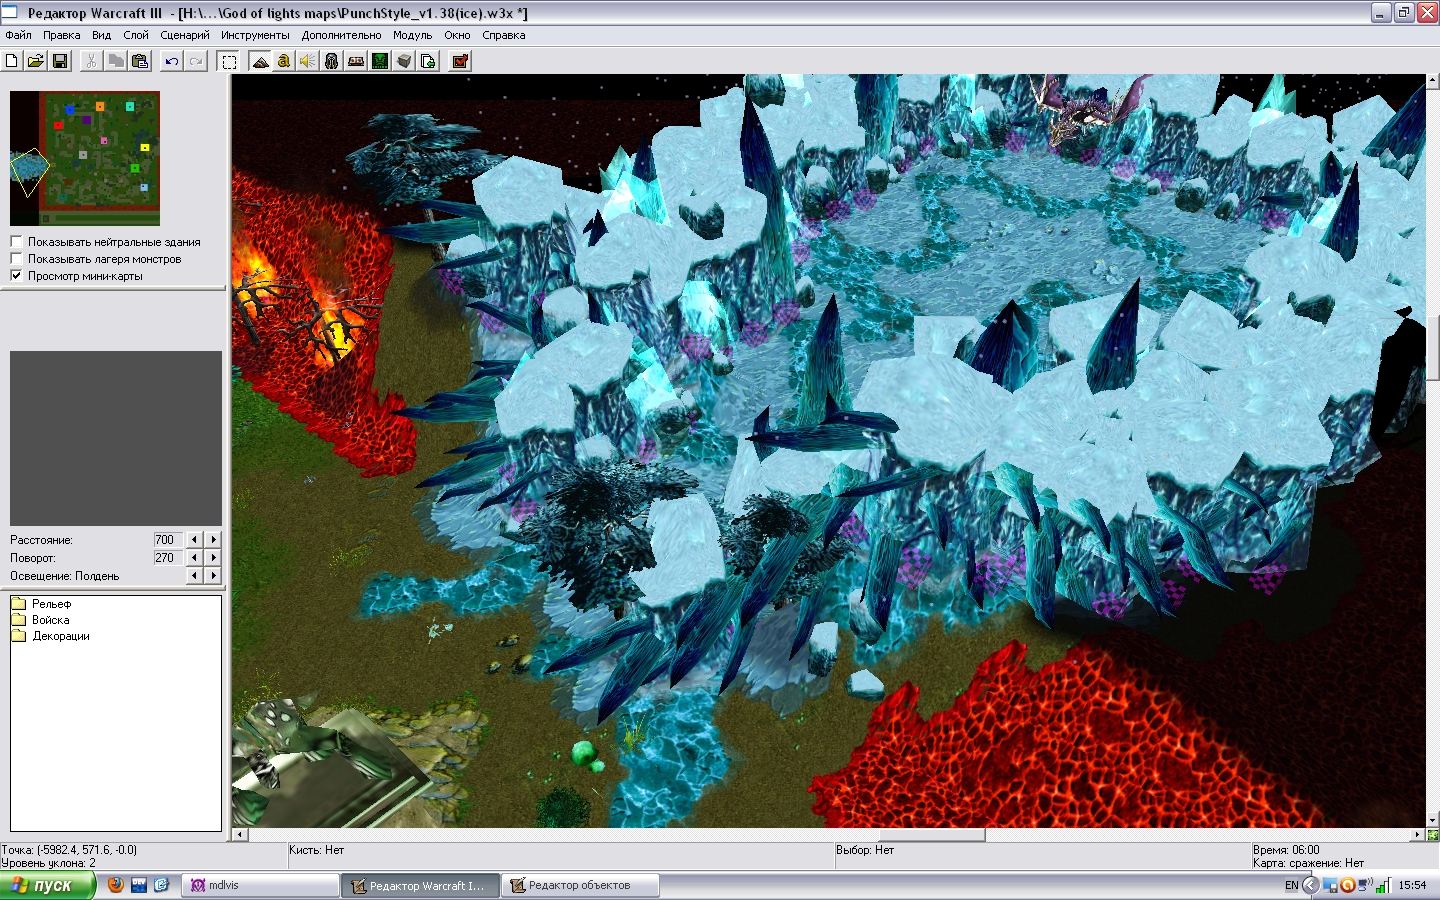Viewport: 1440px width, 900px height.
Task: Click the пуск Start button
Action: [48, 885]
